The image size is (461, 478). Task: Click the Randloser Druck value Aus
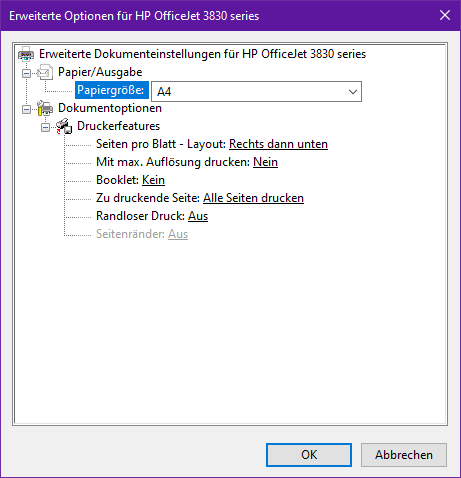coord(198,216)
